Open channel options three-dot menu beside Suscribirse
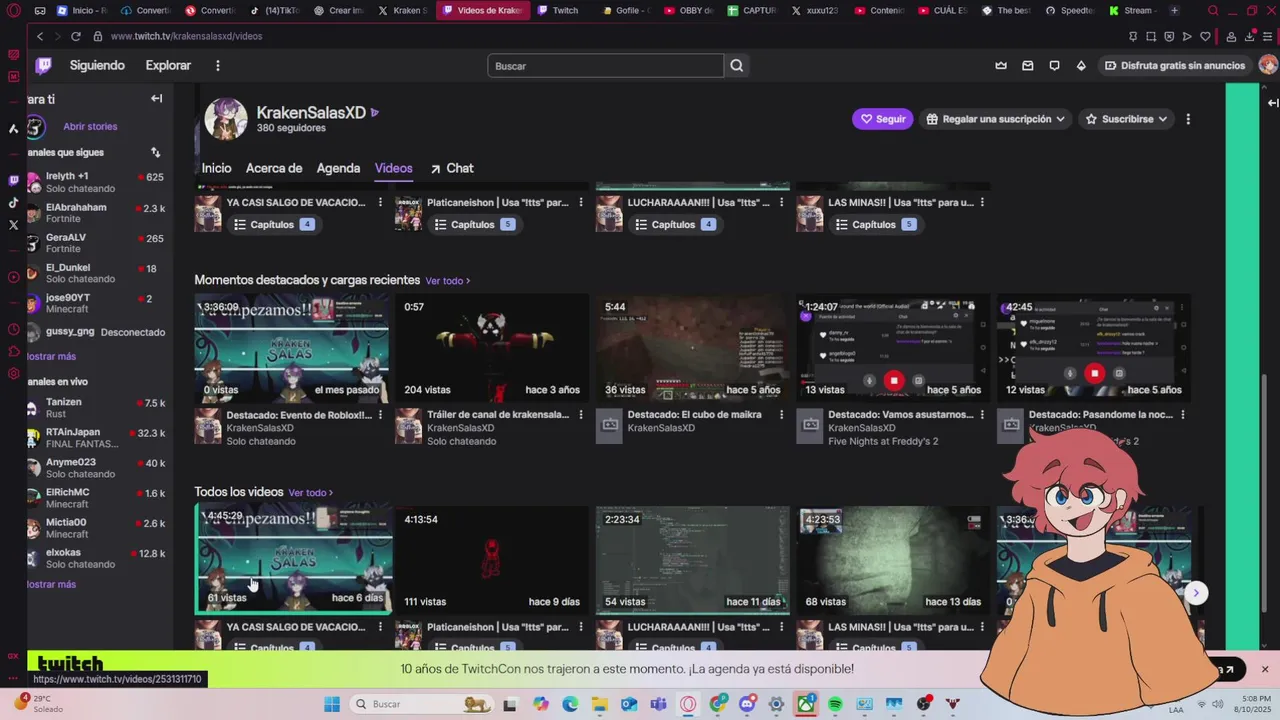 1188,119
